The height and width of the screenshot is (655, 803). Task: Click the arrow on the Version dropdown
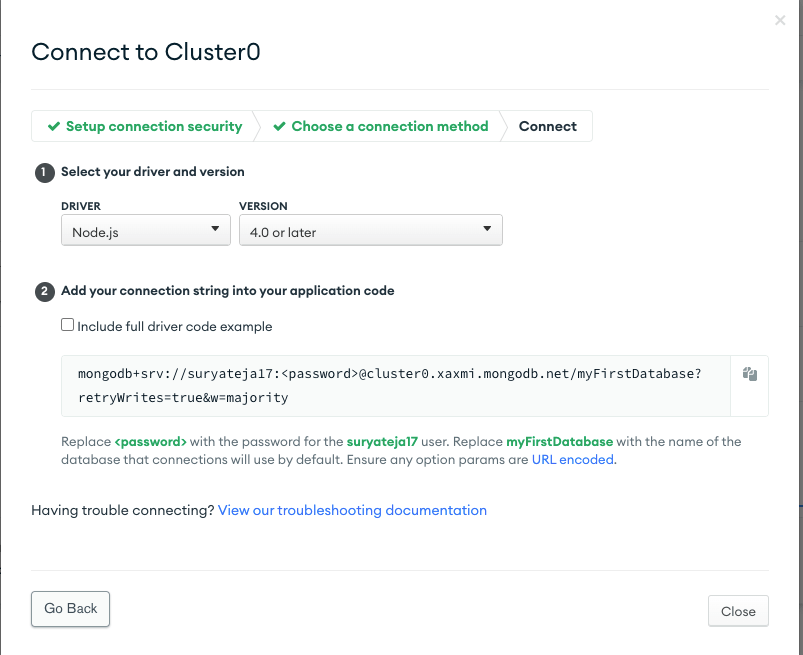pyautogui.click(x=487, y=229)
